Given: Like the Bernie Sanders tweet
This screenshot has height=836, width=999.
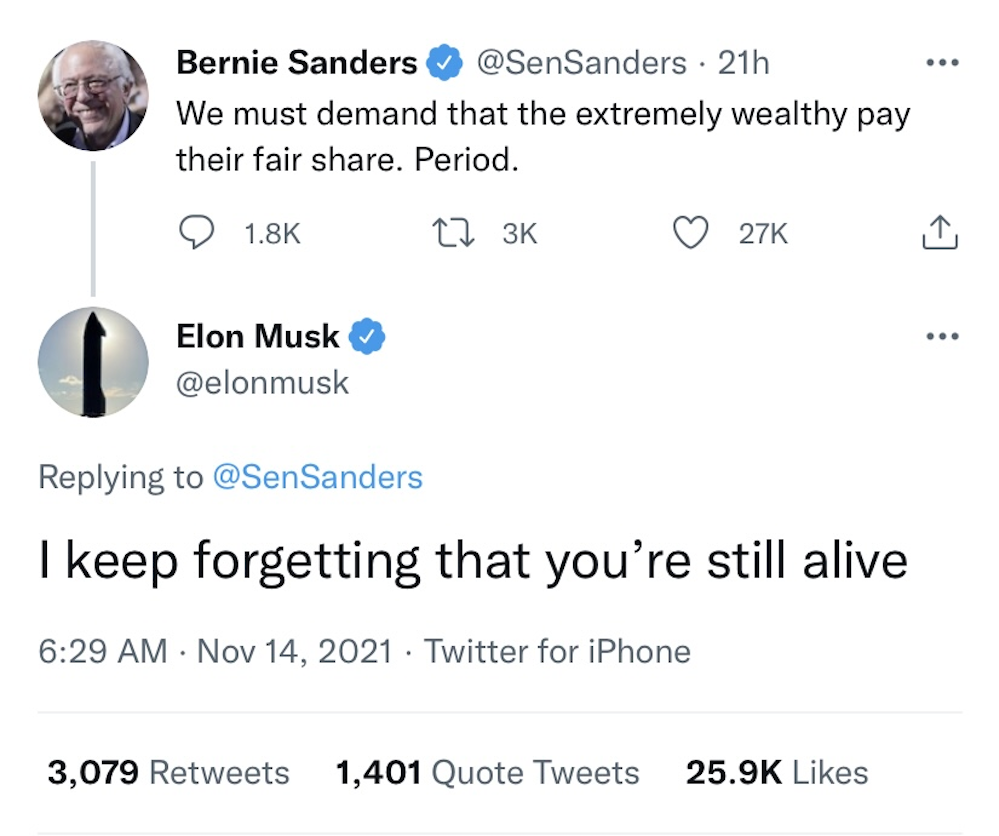Looking at the screenshot, I should click(688, 234).
